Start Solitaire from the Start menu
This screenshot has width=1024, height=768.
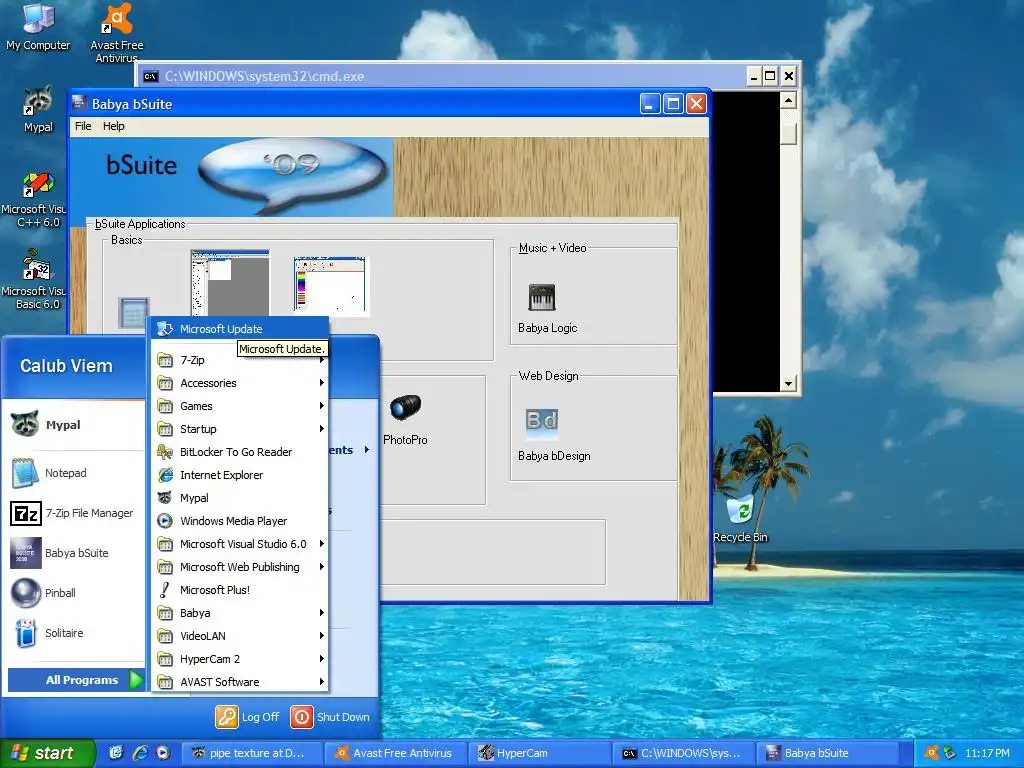point(76,633)
